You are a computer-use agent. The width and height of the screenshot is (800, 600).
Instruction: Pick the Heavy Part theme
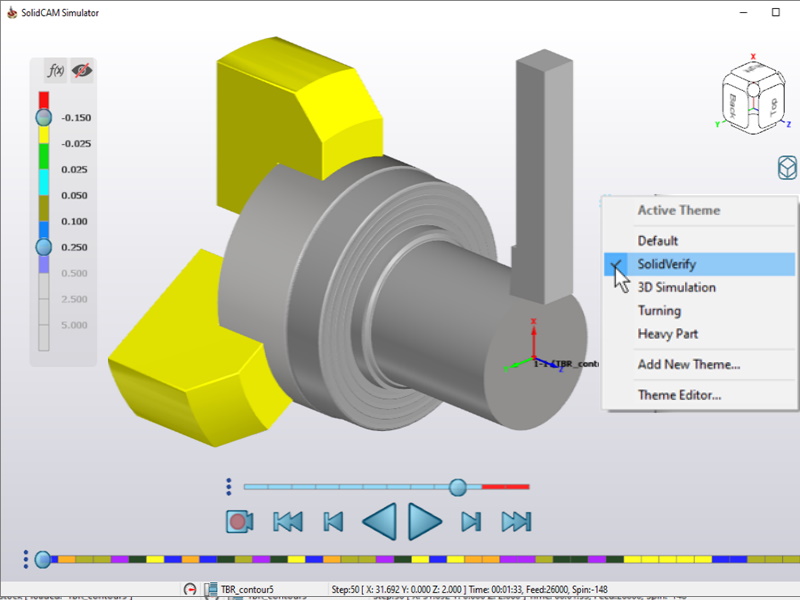(x=667, y=334)
